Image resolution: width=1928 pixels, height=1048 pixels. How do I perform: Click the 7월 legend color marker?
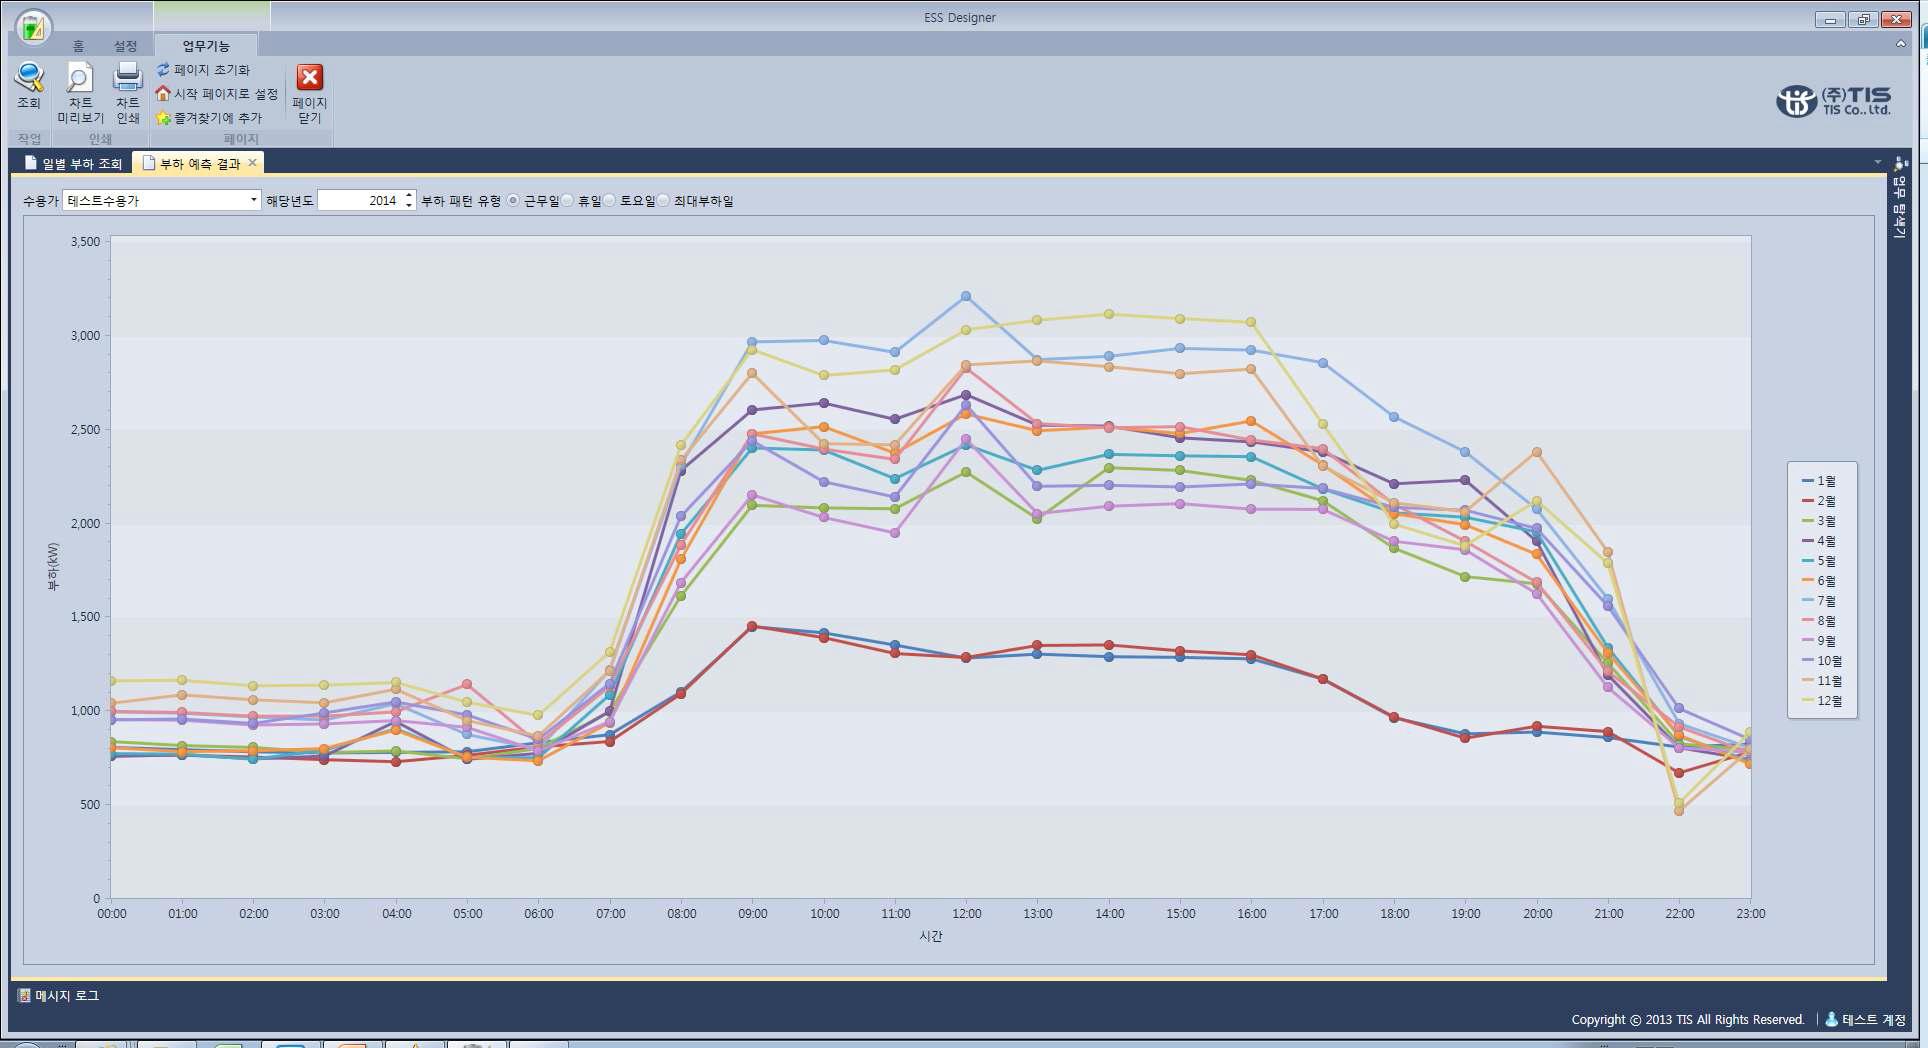click(1808, 601)
